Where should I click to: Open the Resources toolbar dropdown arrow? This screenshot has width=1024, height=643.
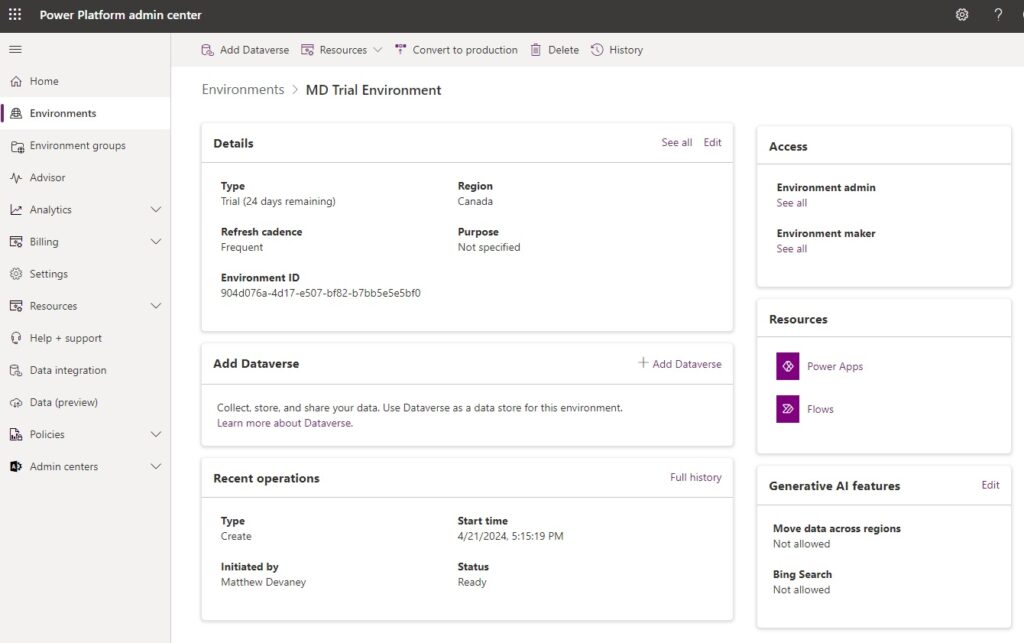point(377,50)
